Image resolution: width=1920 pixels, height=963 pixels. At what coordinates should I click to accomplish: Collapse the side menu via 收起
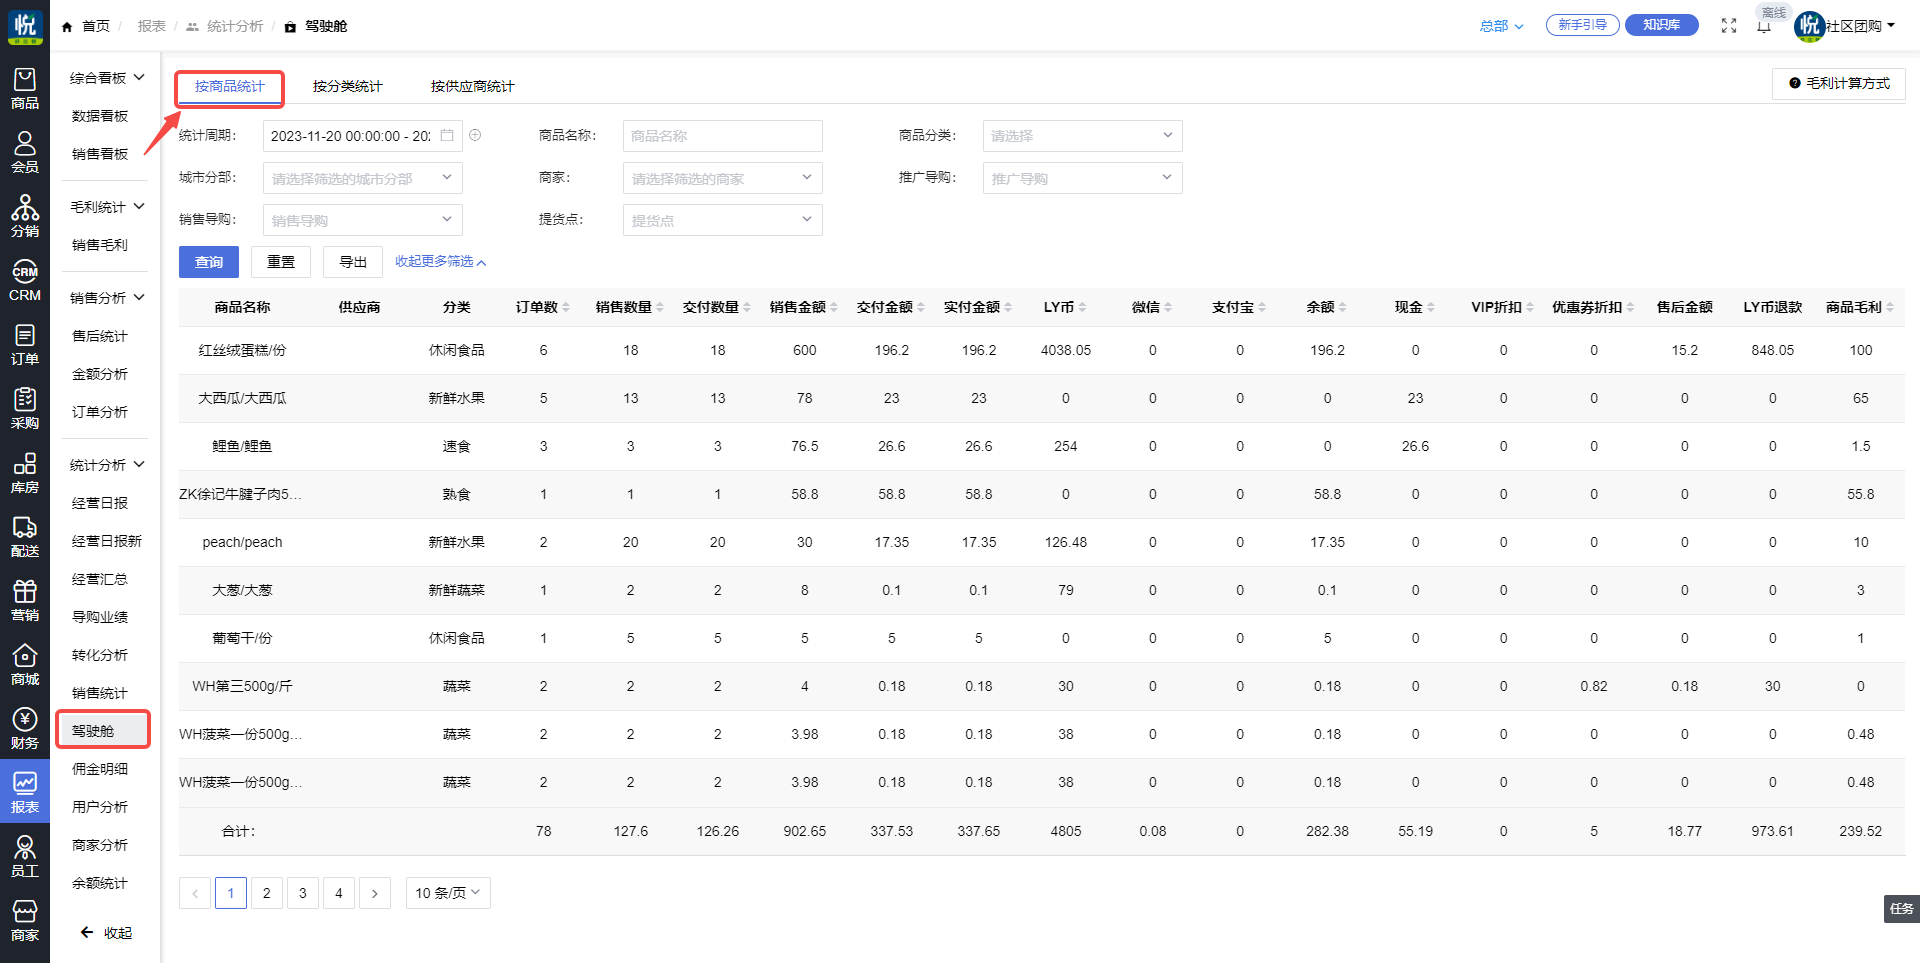[x=106, y=933]
